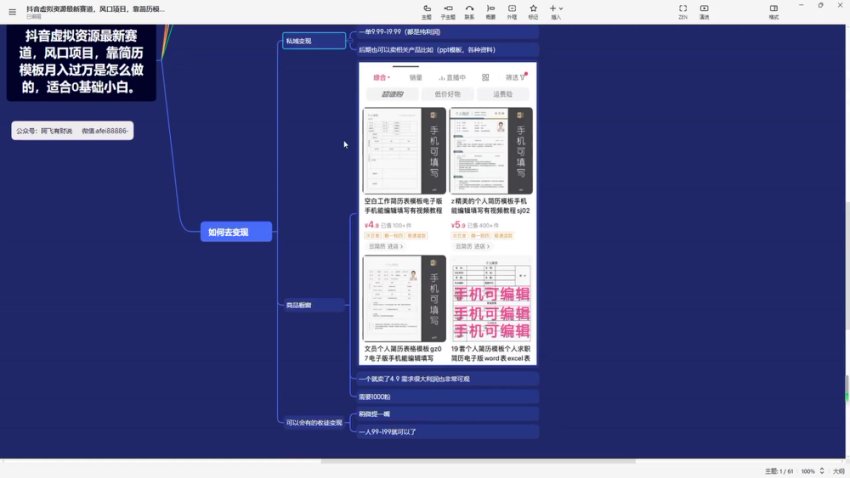The width and height of the screenshot is (850, 478).
Task: Add a subtopic with the 子主题 icon
Action: pyautogui.click(x=448, y=10)
